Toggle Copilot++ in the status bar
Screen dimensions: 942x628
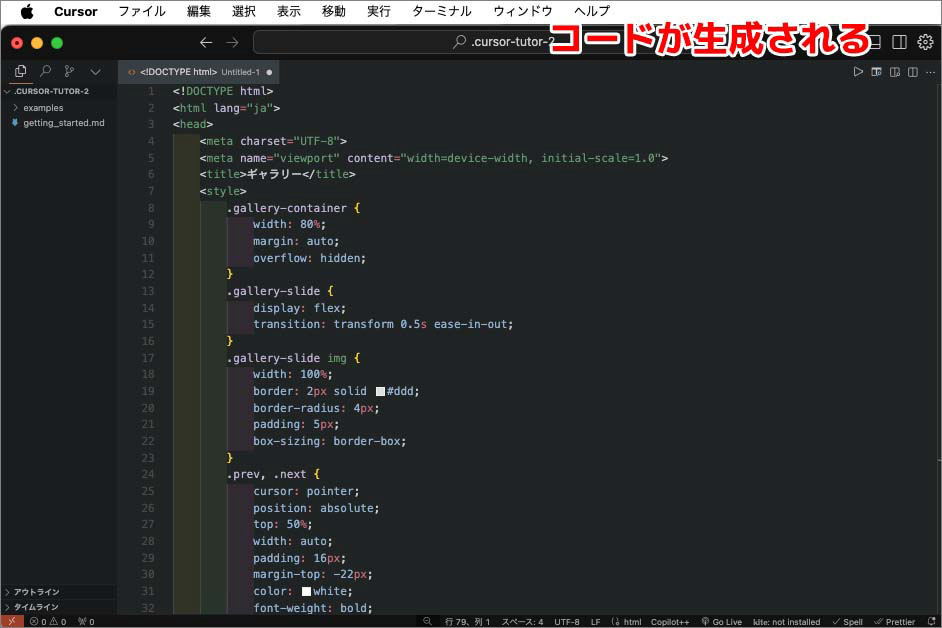point(670,622)
